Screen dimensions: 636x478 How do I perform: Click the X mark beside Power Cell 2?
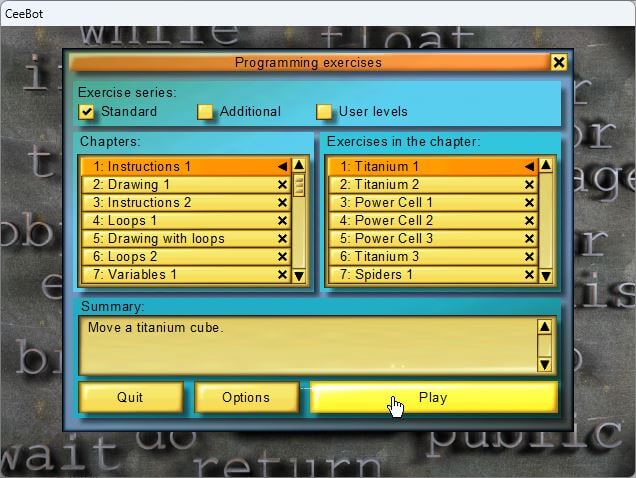(x=529, y=220)
